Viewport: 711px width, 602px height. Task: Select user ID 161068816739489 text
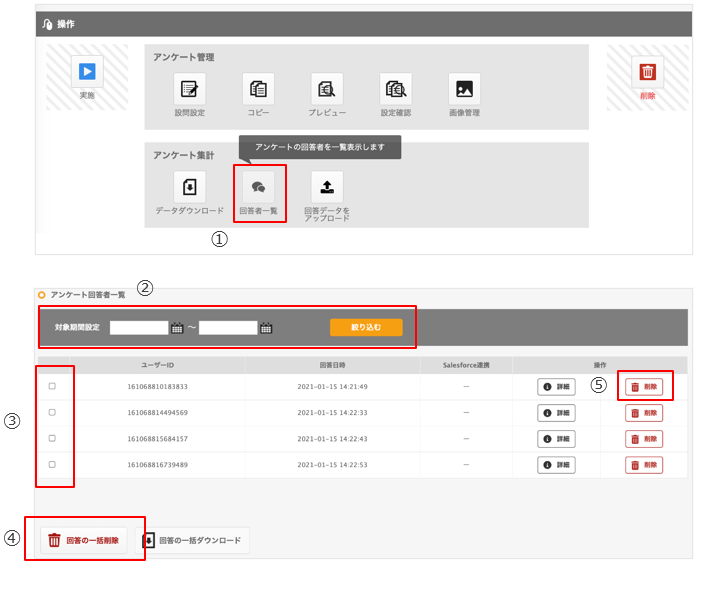[157, 465]
